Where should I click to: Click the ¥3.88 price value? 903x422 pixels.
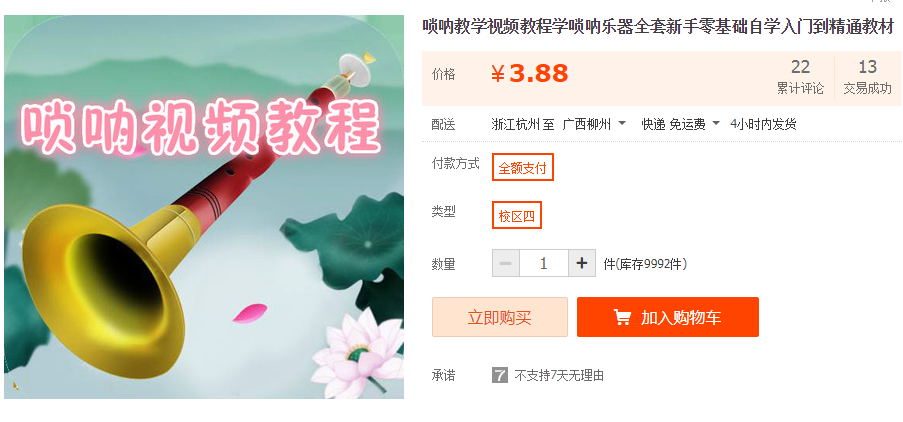tap(530, 74)
